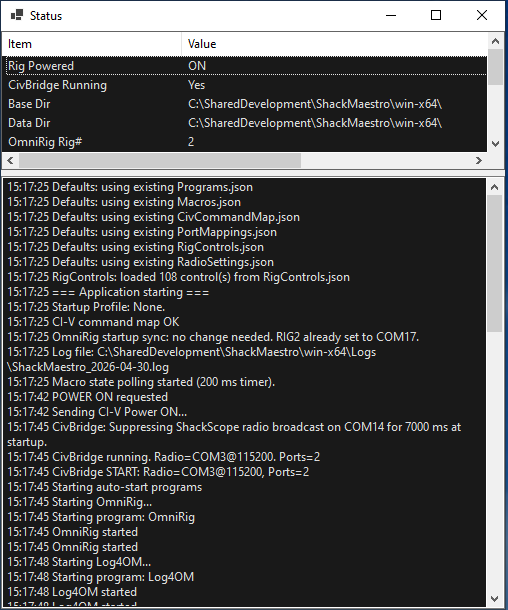This screenshot has height=610, width=508.
Task: Click the horizontal scrollbar thumb
Action: point(160,160)
